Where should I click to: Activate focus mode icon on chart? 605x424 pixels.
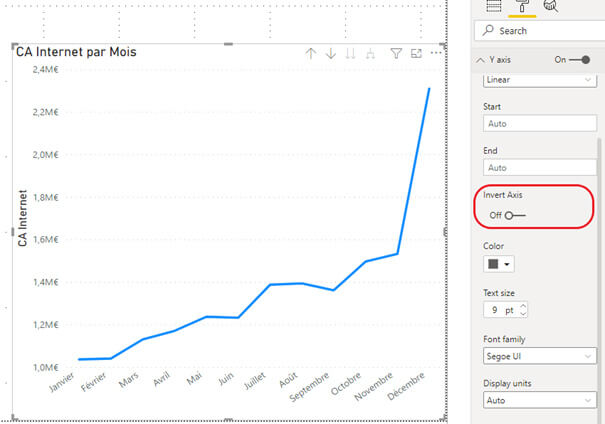pos(416,54)
